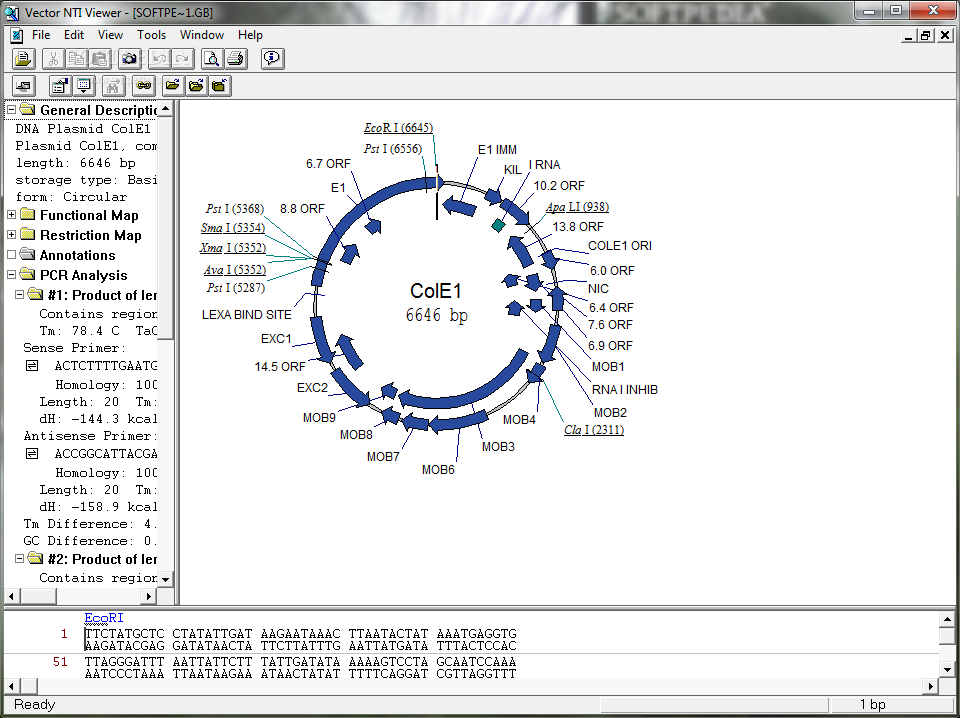
Task: Click first base of sequence line 1
Action: 88,634
